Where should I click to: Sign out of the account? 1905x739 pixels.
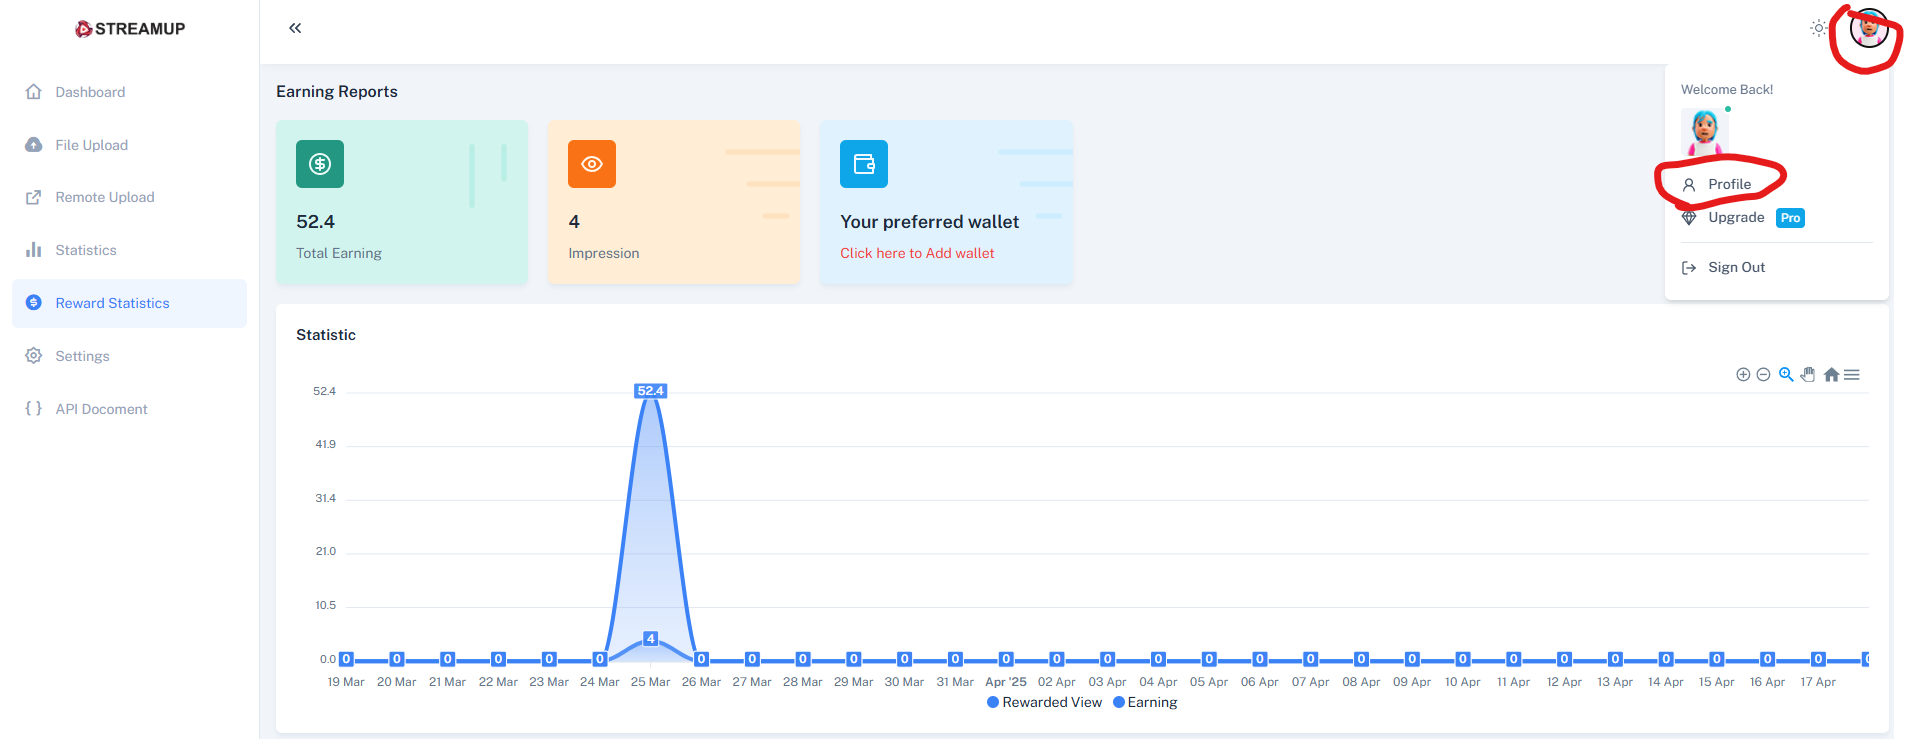click(1736, 267)
